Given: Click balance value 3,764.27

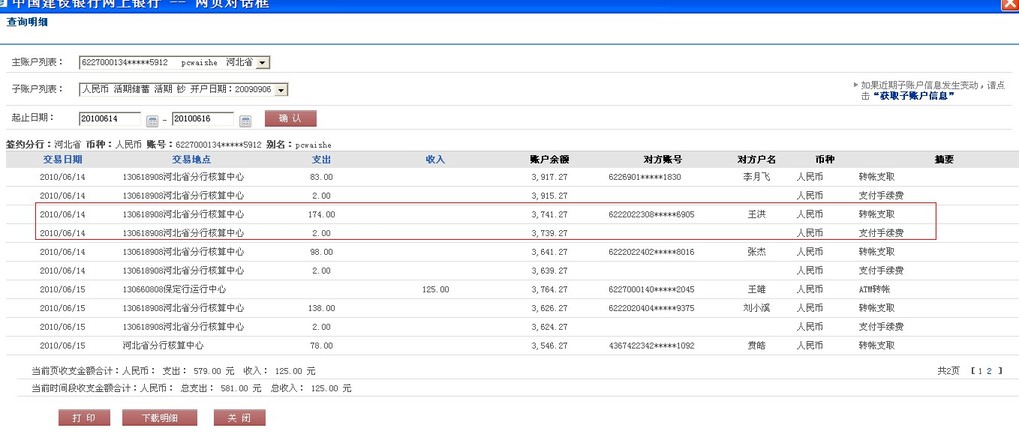Looking at the screenshot, I should tap(549, 290).
